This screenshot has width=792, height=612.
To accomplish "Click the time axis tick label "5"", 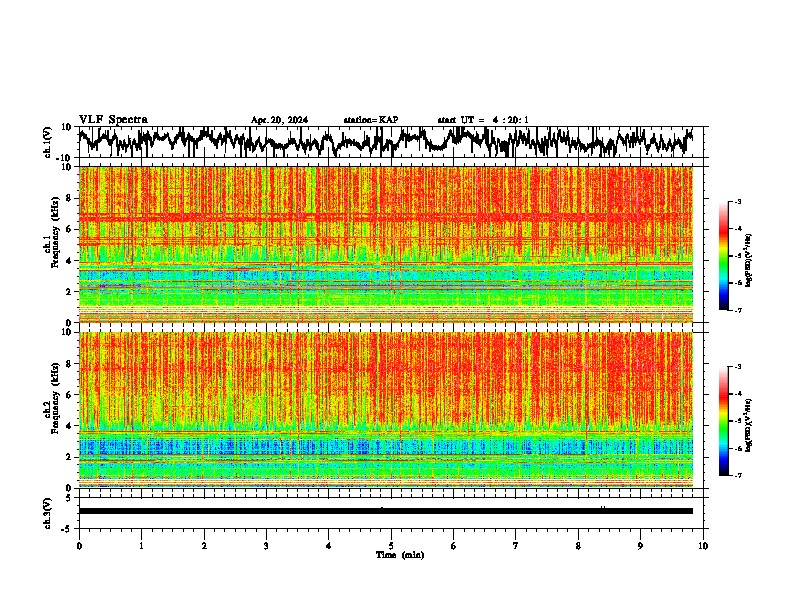I will tap(391, 546).
